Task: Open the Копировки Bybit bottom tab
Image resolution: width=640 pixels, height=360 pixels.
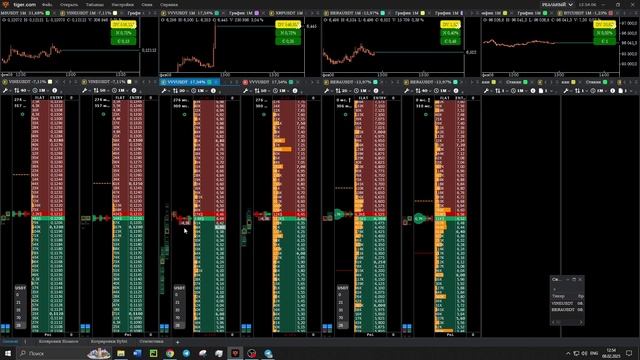Action: [109, 341]
